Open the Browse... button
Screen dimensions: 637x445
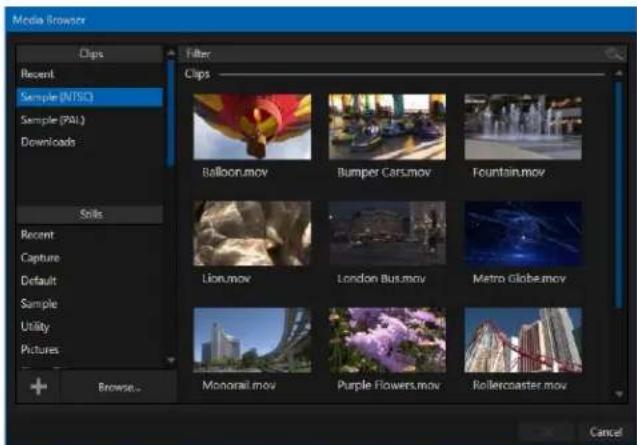pos(119,387)
